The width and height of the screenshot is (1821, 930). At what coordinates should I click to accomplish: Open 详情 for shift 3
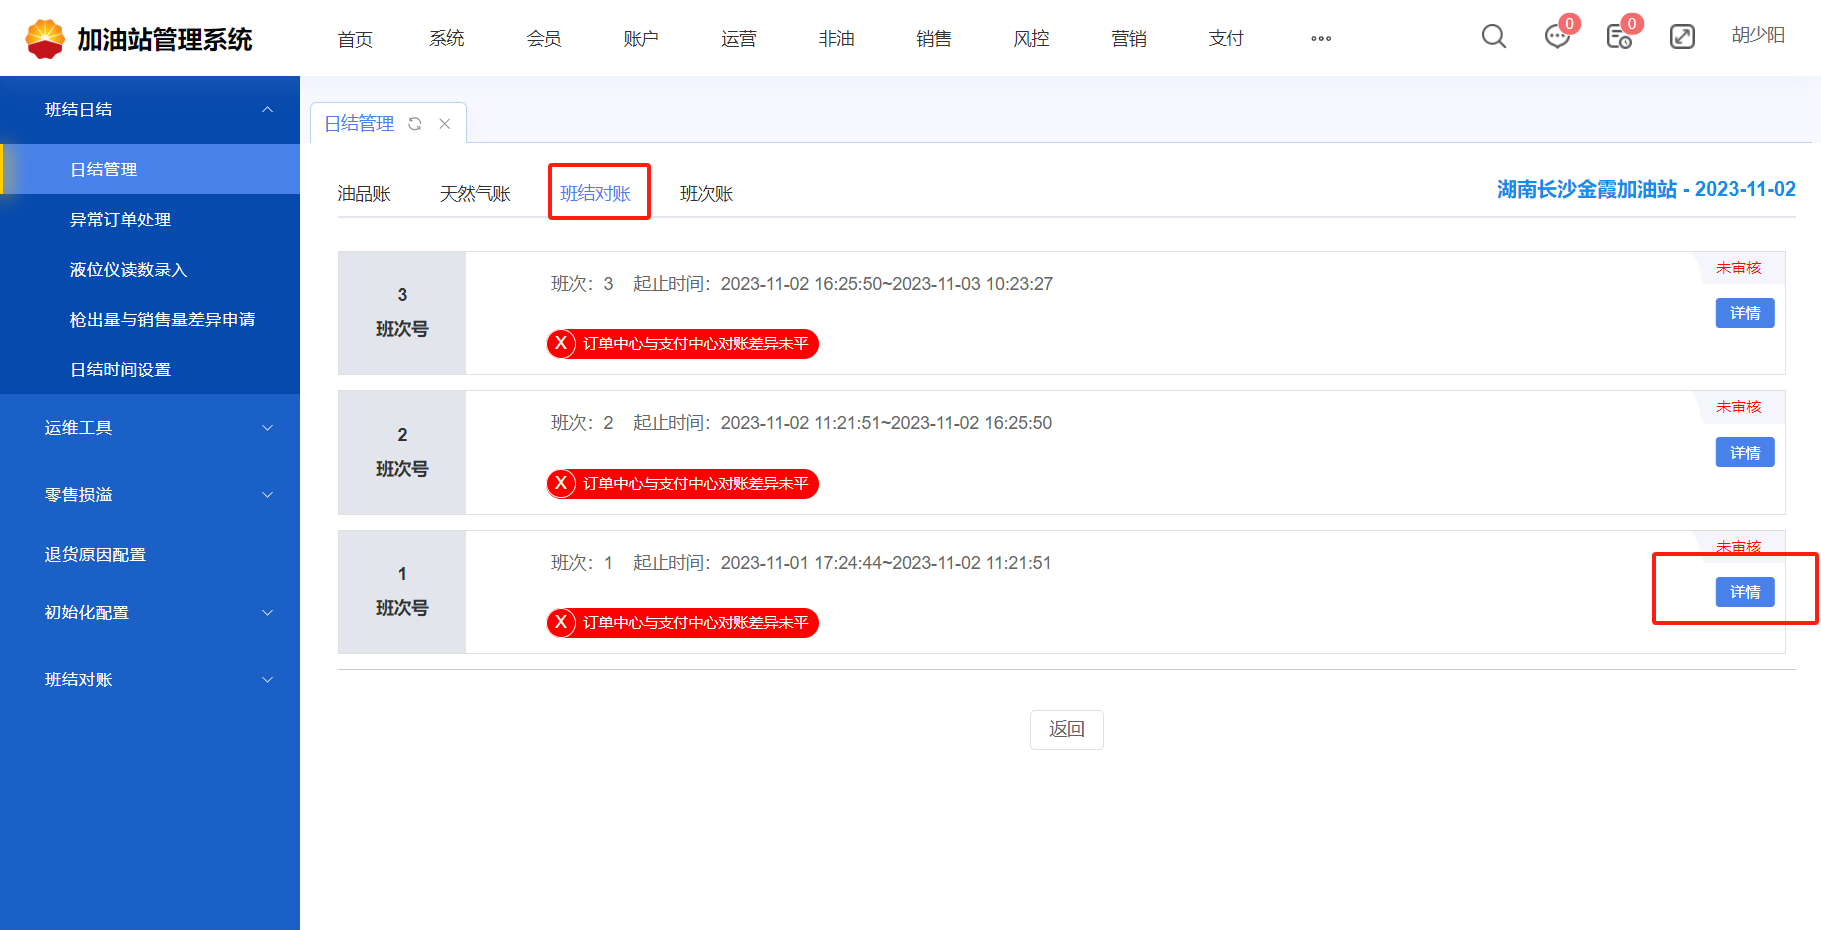point(1745,313)
